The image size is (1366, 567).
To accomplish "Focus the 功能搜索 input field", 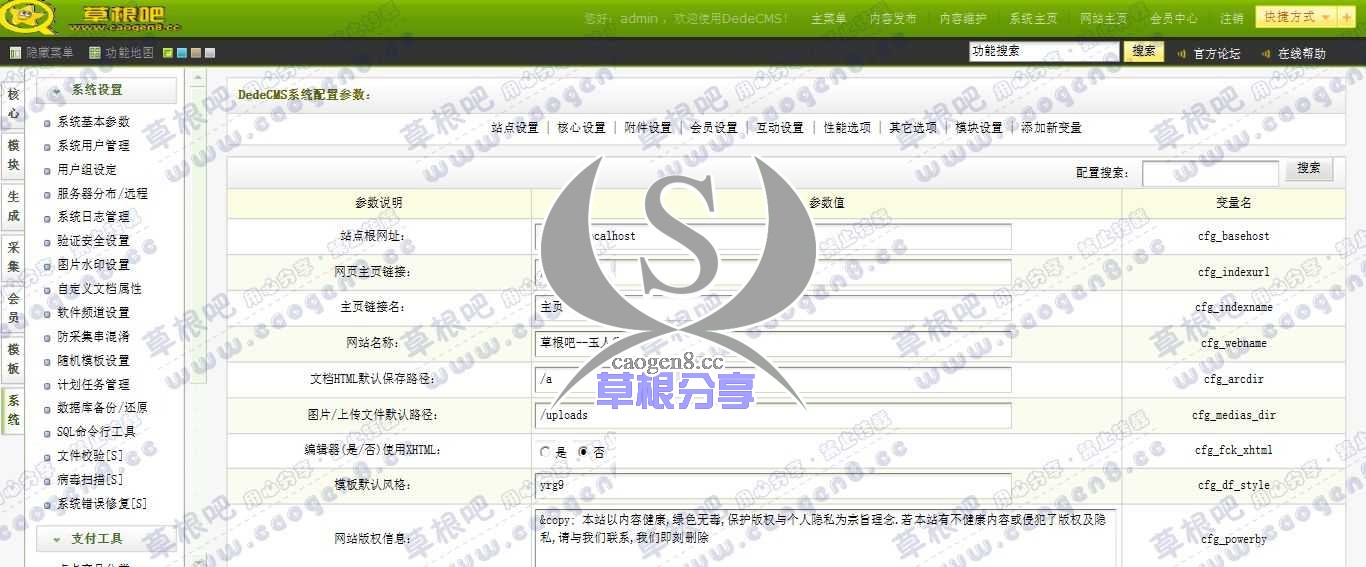I will (x=1044, y=51).
